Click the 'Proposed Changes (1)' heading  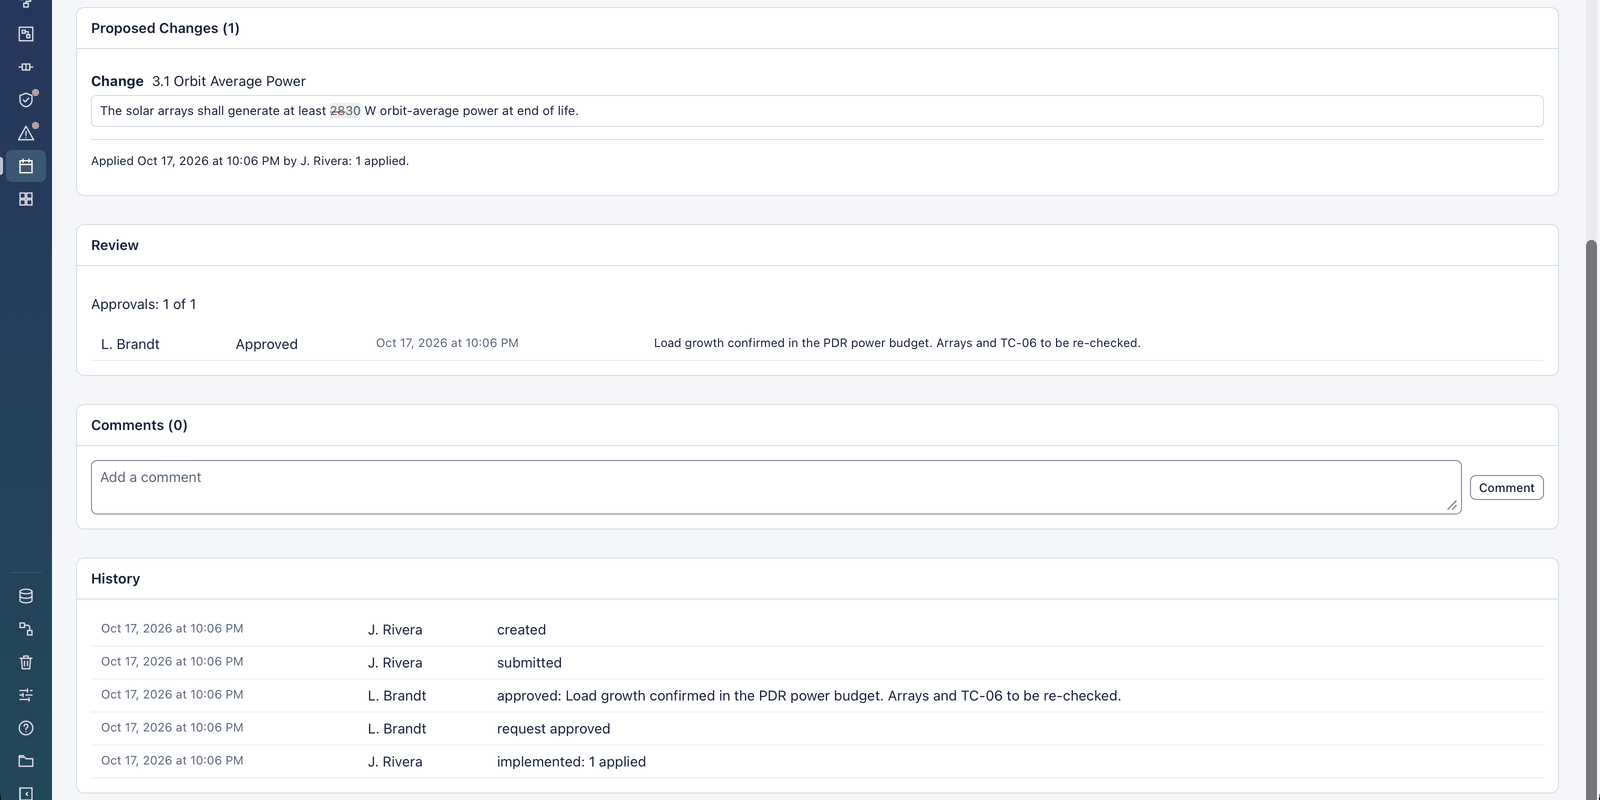point(165,28)
